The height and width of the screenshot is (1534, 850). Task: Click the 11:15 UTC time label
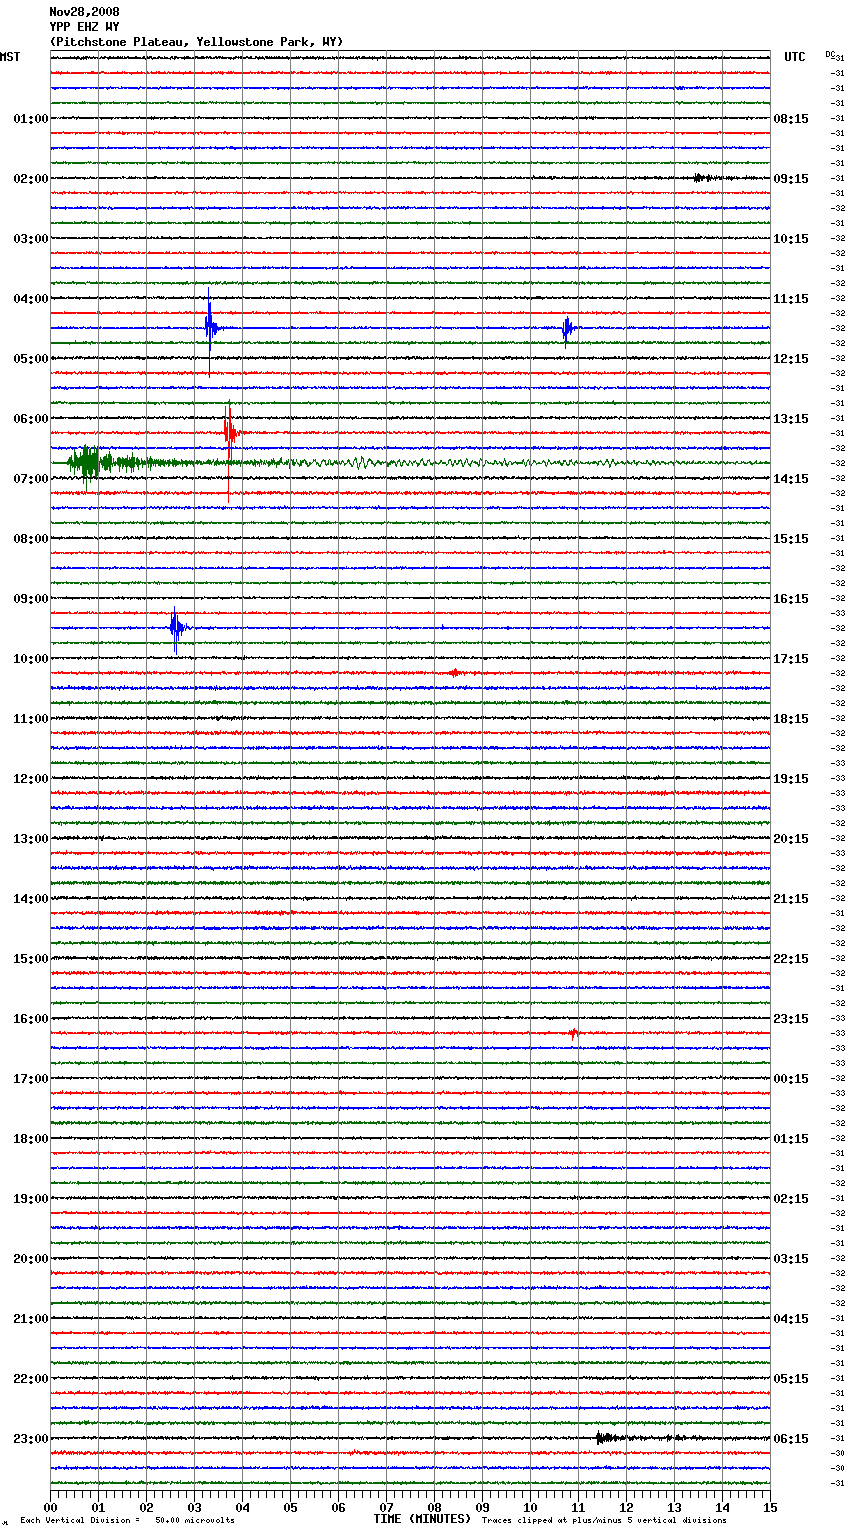pos(791,299)
